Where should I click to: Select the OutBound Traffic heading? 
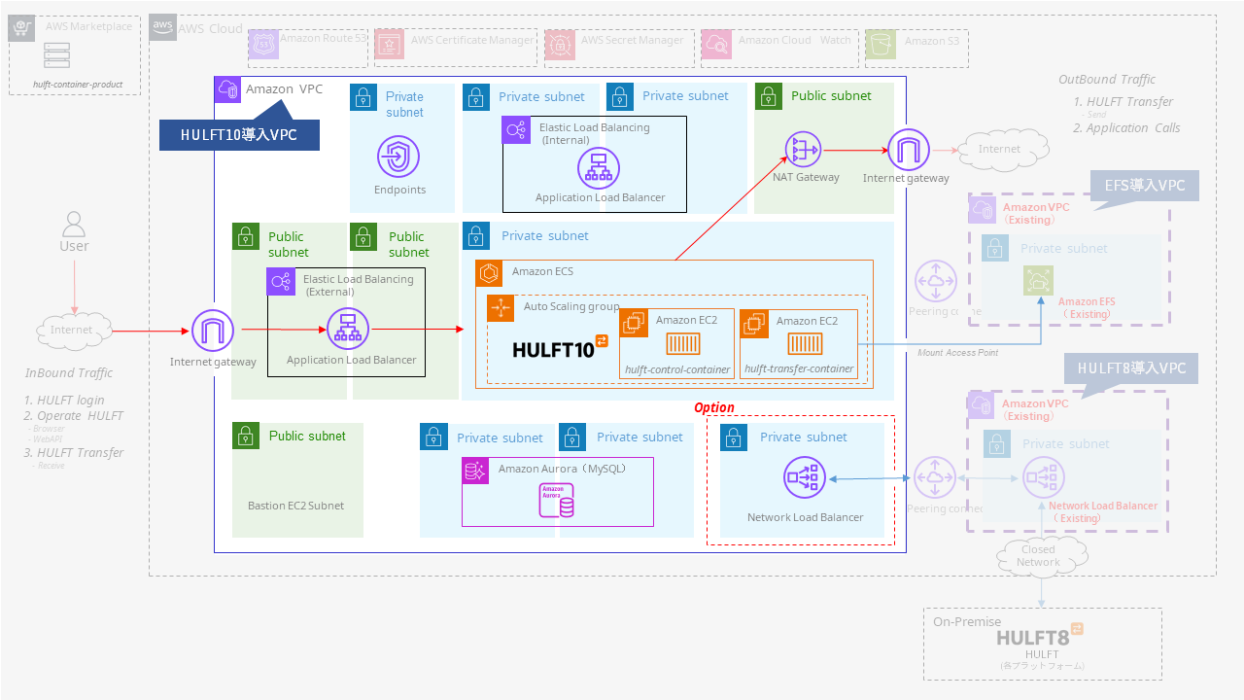coord(1107,80)
